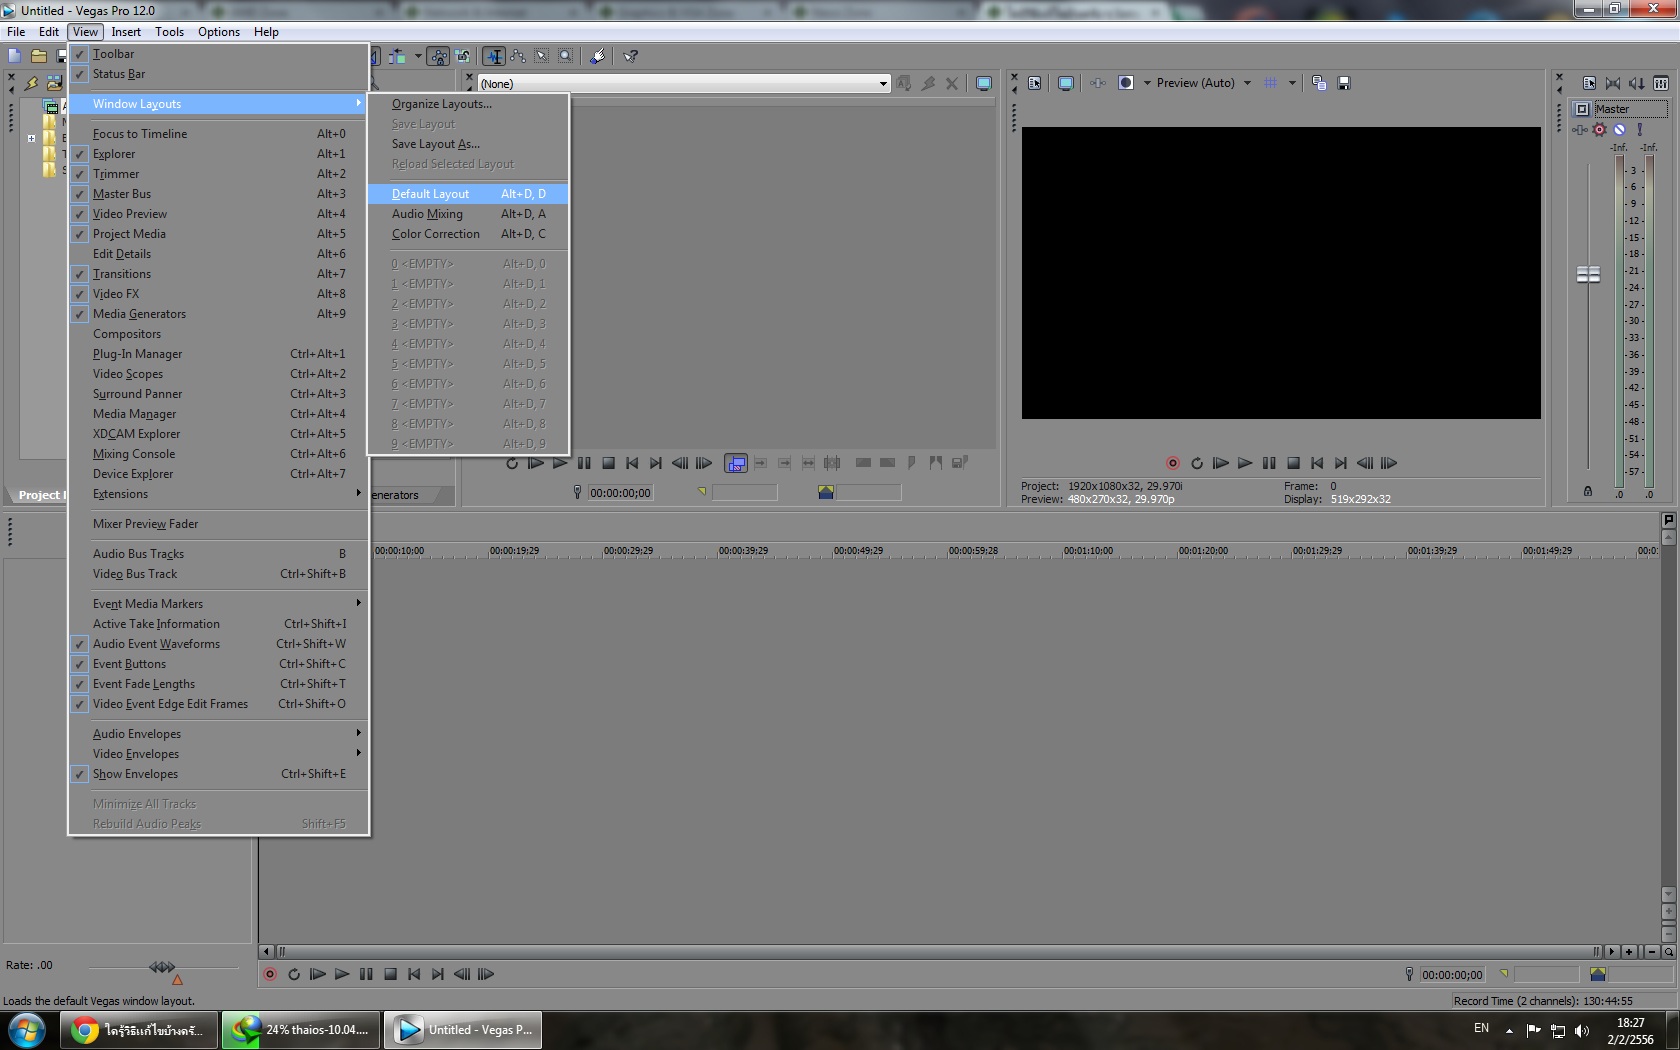1680x1050 pixels.
Task: Click the lock fader channels icon
Action: 1588,491
